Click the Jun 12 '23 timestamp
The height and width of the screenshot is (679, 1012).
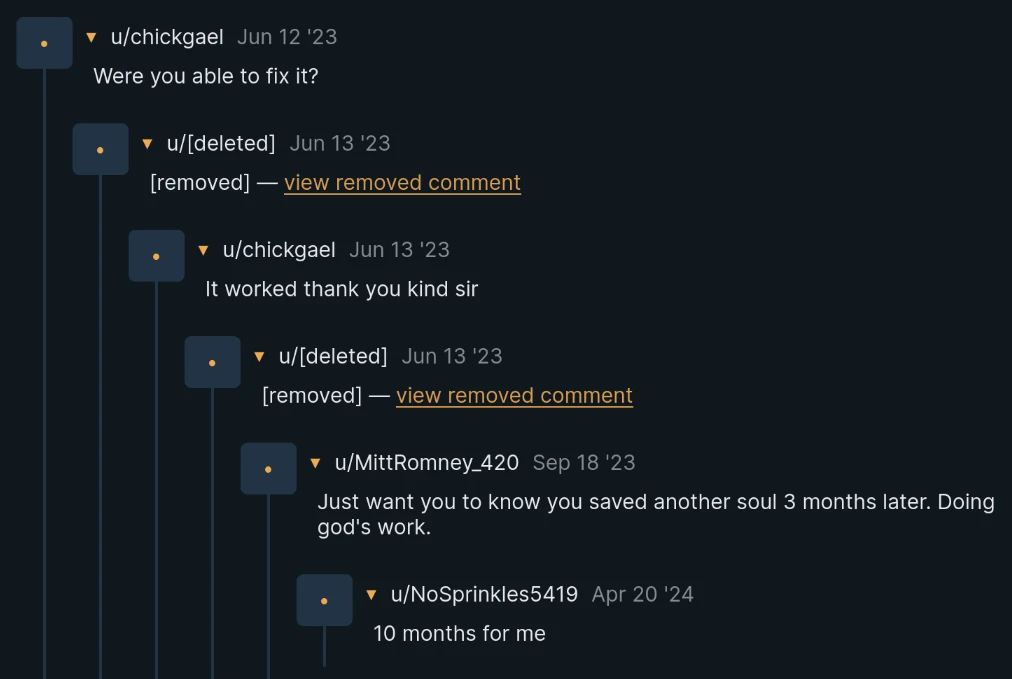(x=287, y=37)
